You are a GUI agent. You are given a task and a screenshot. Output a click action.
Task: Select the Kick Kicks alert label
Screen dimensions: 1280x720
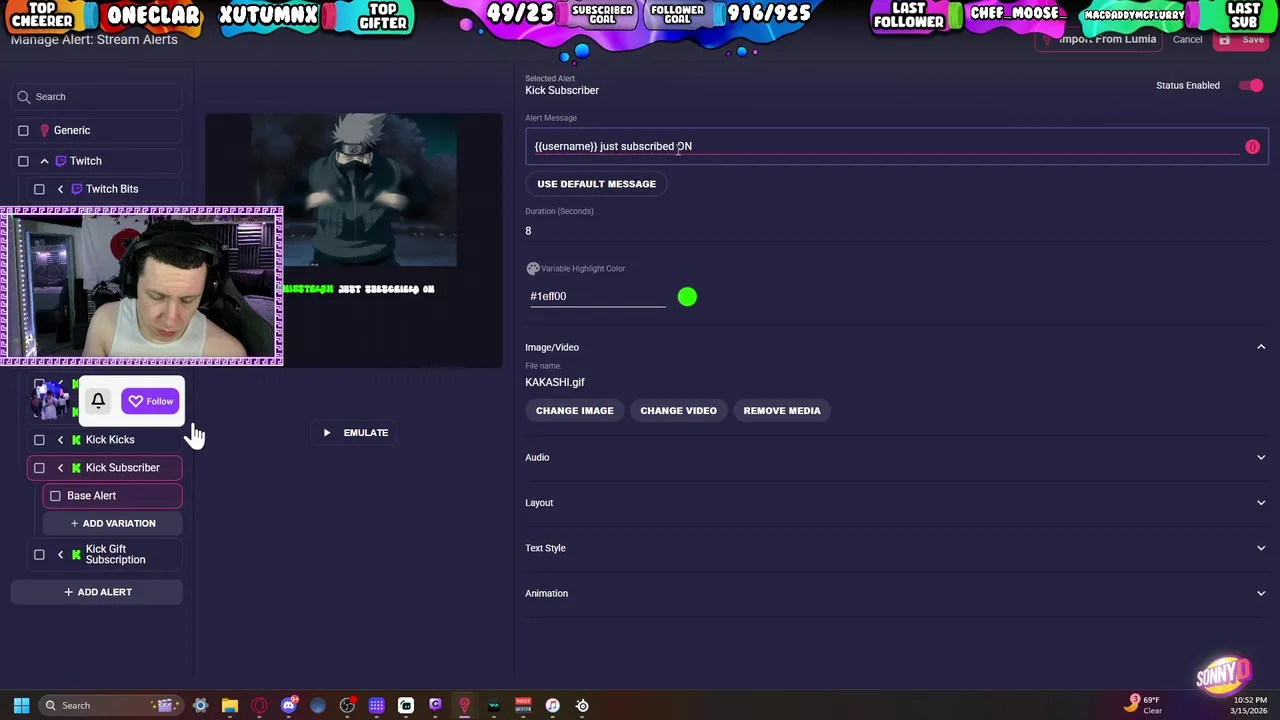tap(110, 440)
